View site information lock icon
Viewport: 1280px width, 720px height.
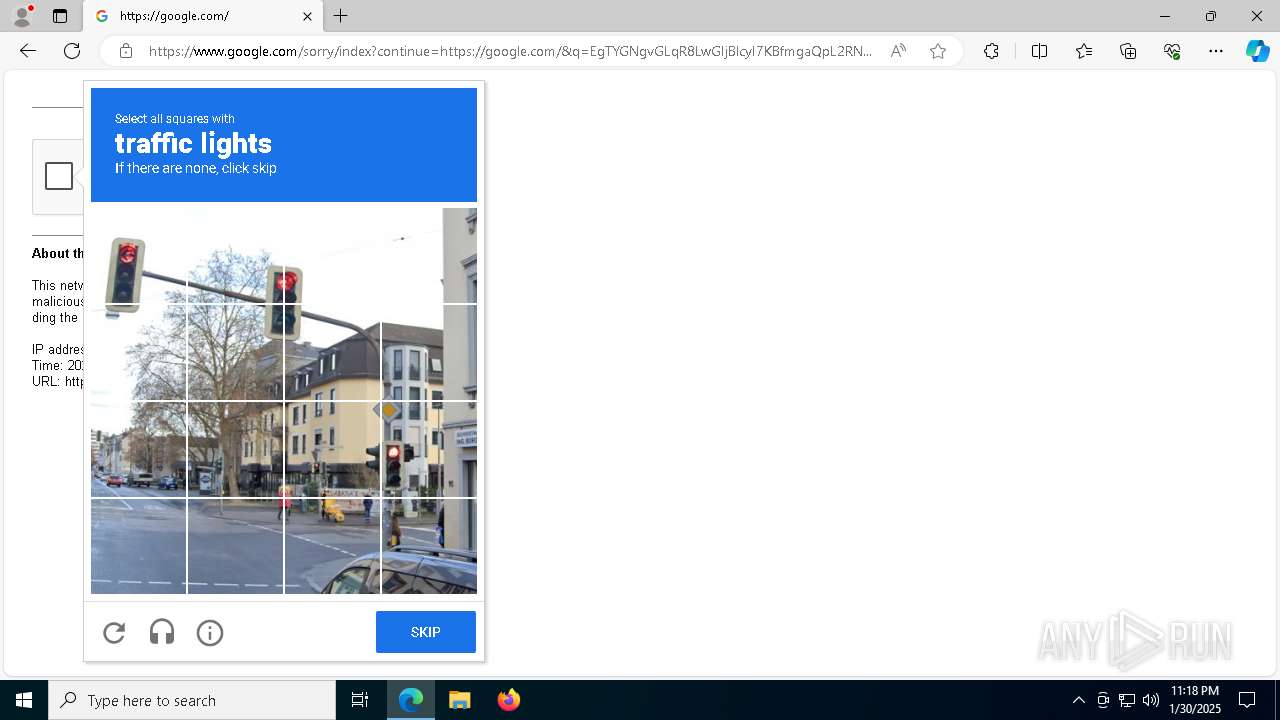pyautogui.click(x=126, y=51)
